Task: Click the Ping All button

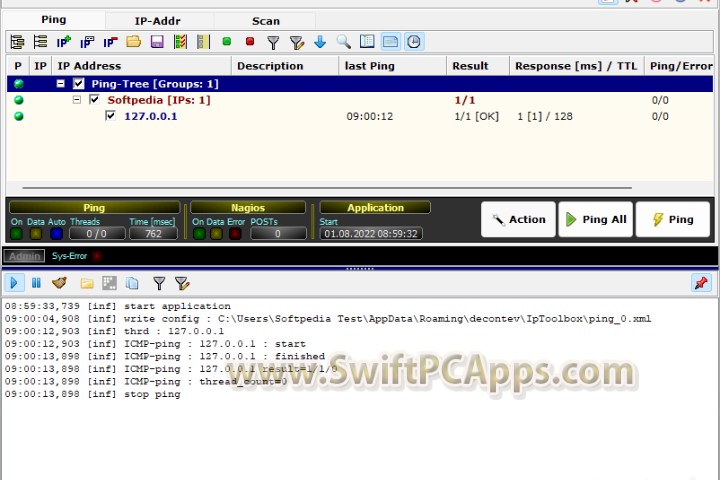Action: pyautogui.click(x=596, y=220)
